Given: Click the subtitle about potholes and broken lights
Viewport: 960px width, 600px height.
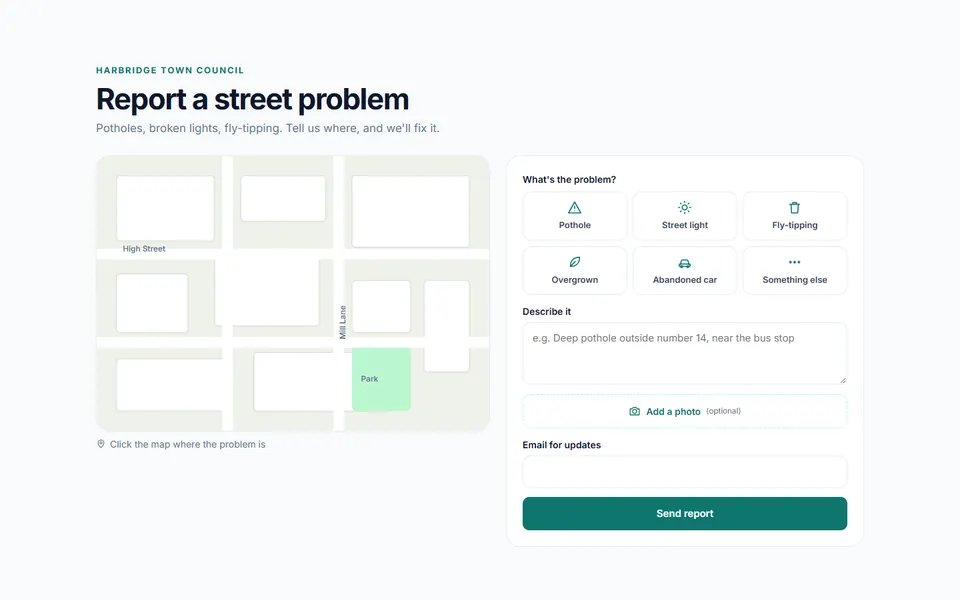Looking at the screenshot, I should click(x=268, y=129).
